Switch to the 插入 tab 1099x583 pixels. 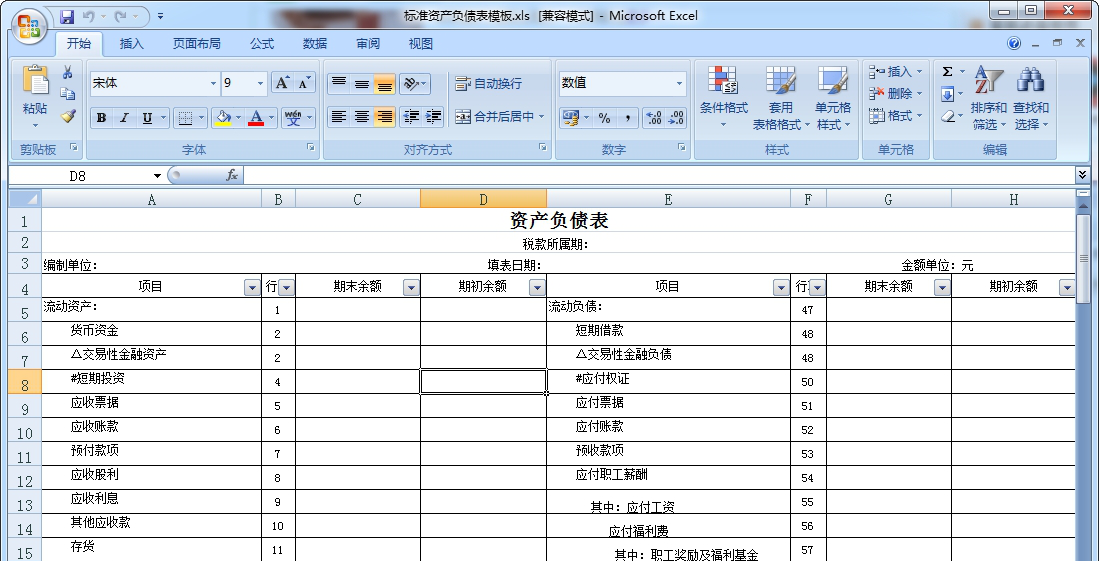click(131, 43)
